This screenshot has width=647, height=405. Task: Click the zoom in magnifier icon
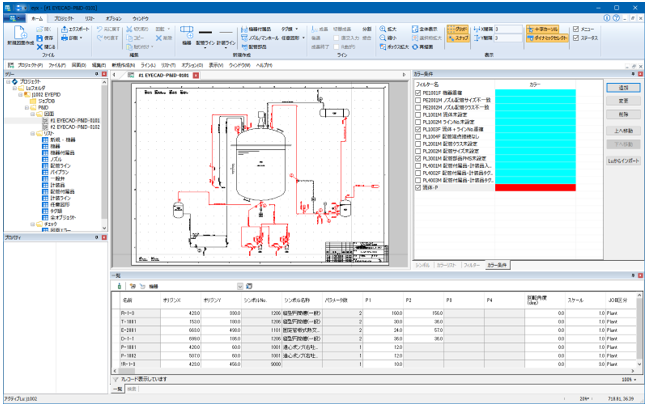(383, 29)
